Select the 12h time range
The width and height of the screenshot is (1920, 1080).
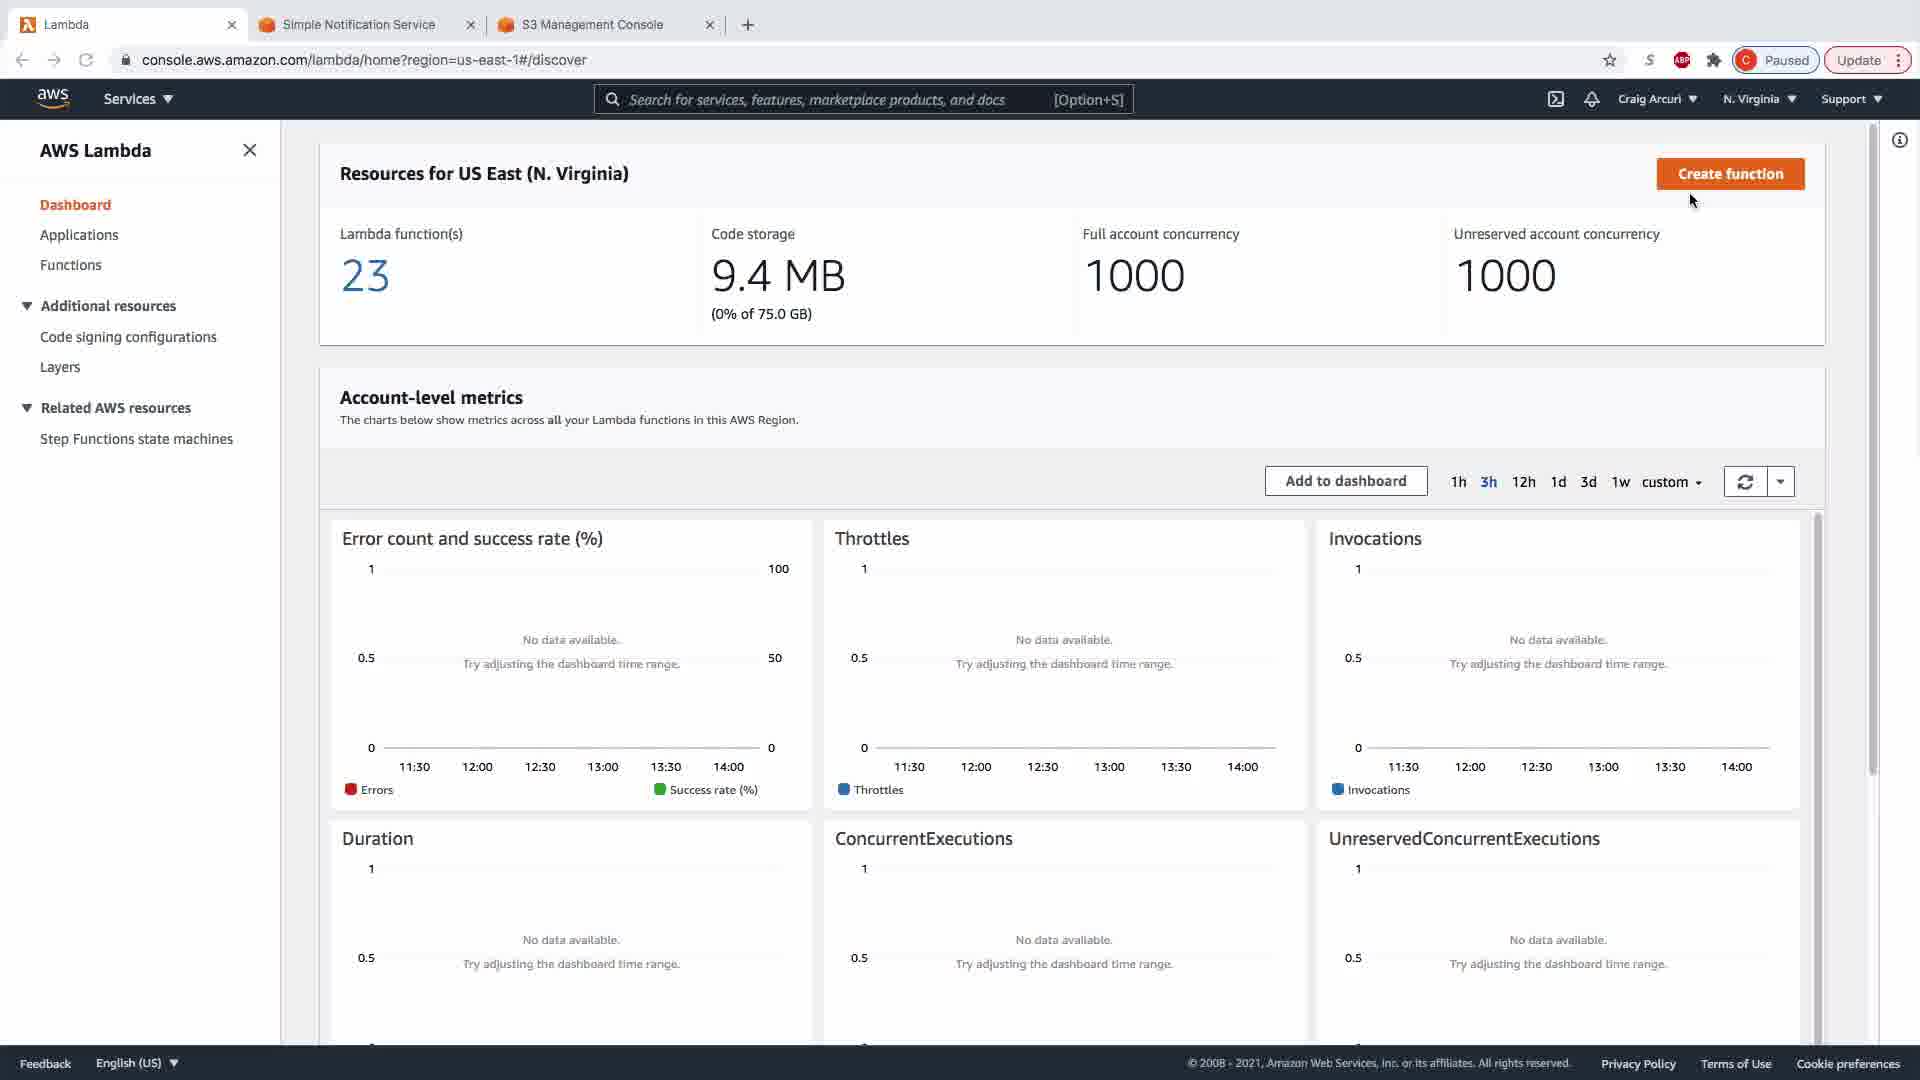coord(1523,482)
